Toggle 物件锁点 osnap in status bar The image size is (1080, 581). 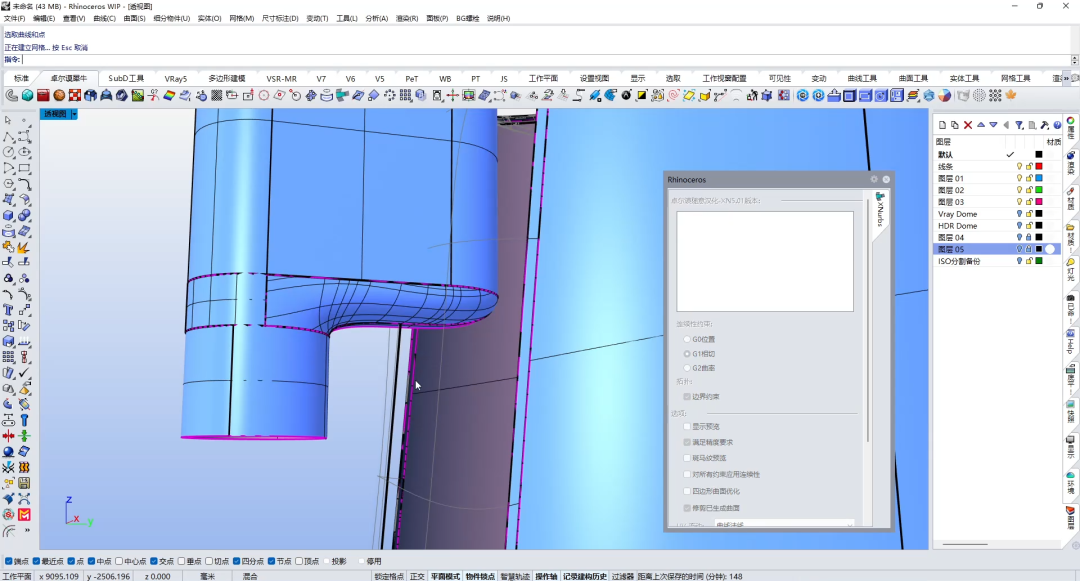point(480,576)
